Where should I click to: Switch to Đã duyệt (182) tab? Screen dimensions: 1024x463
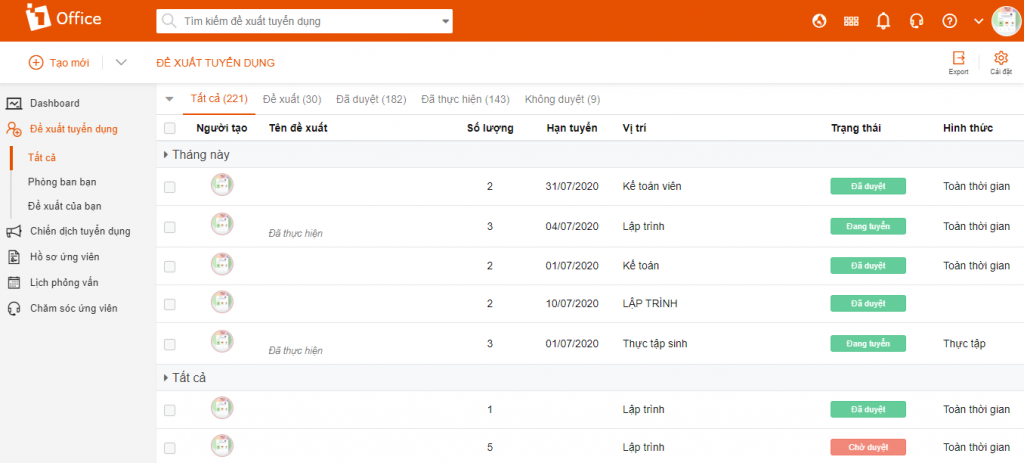click(x=371, y=99)
